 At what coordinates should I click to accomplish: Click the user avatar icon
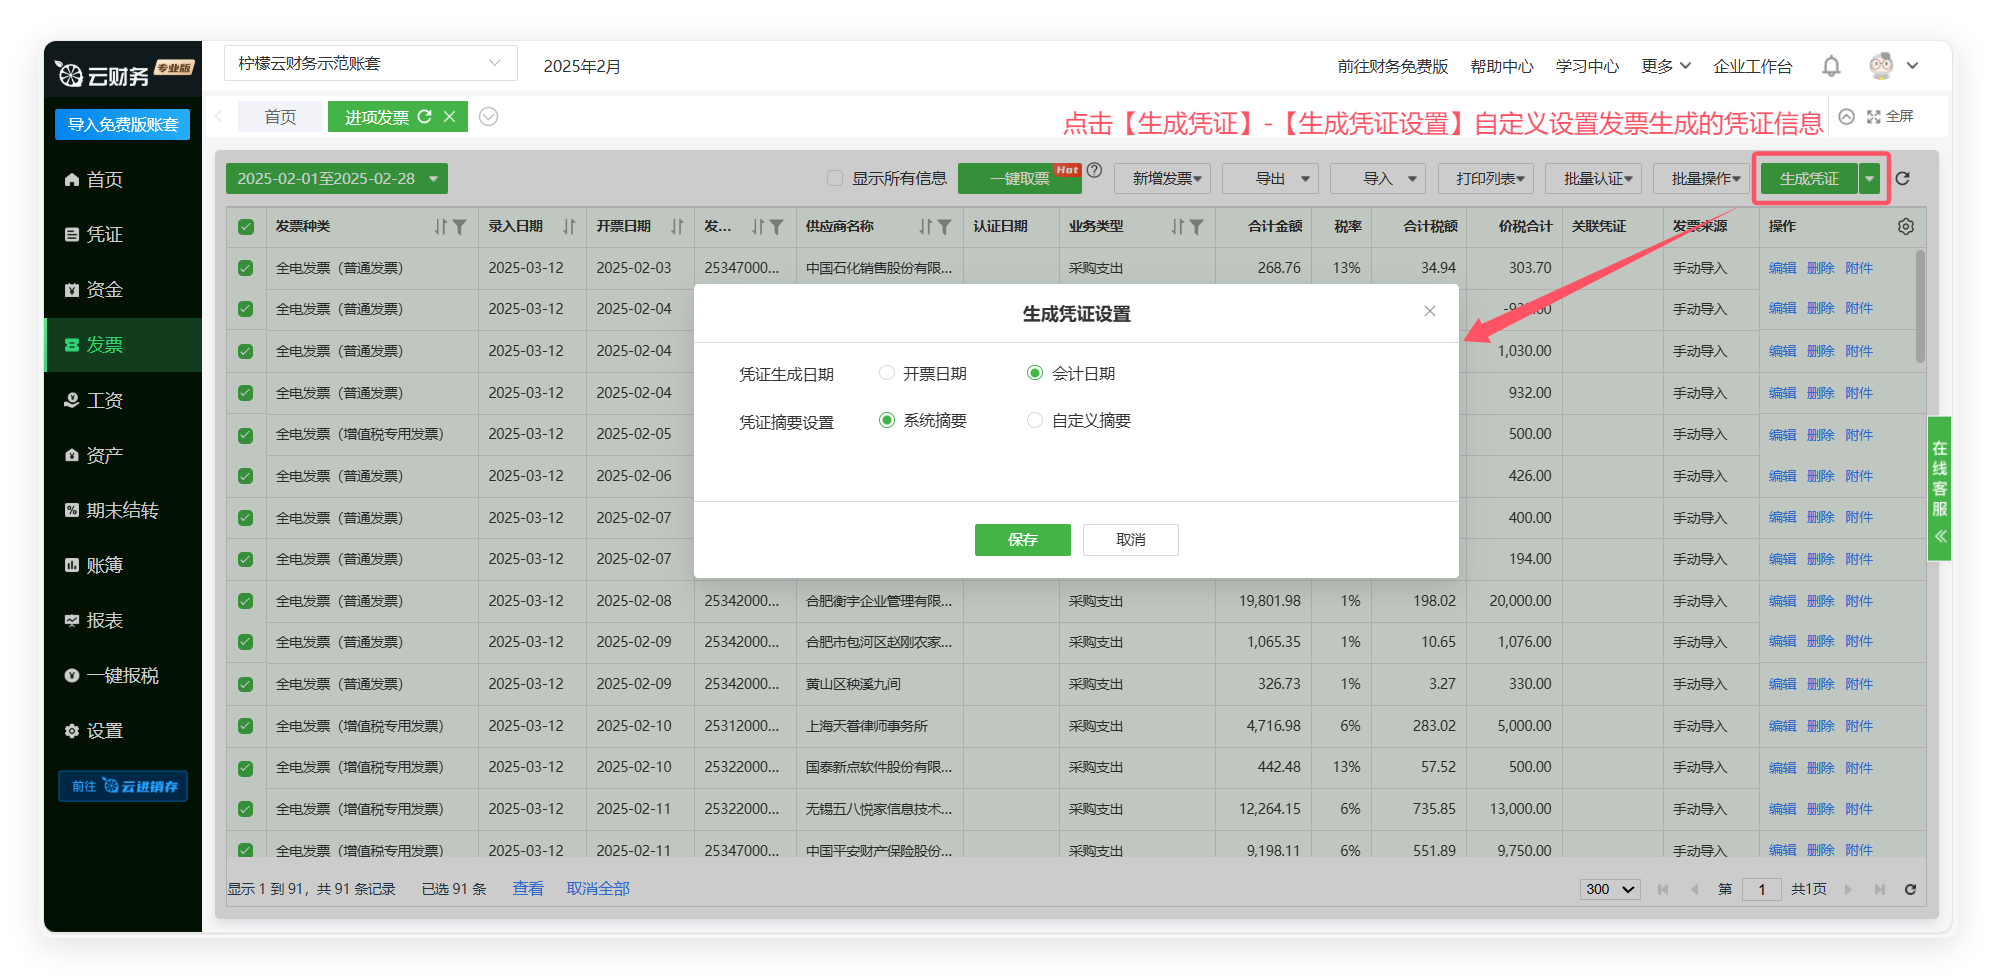pyautogui.click(x=1881, y=66)
